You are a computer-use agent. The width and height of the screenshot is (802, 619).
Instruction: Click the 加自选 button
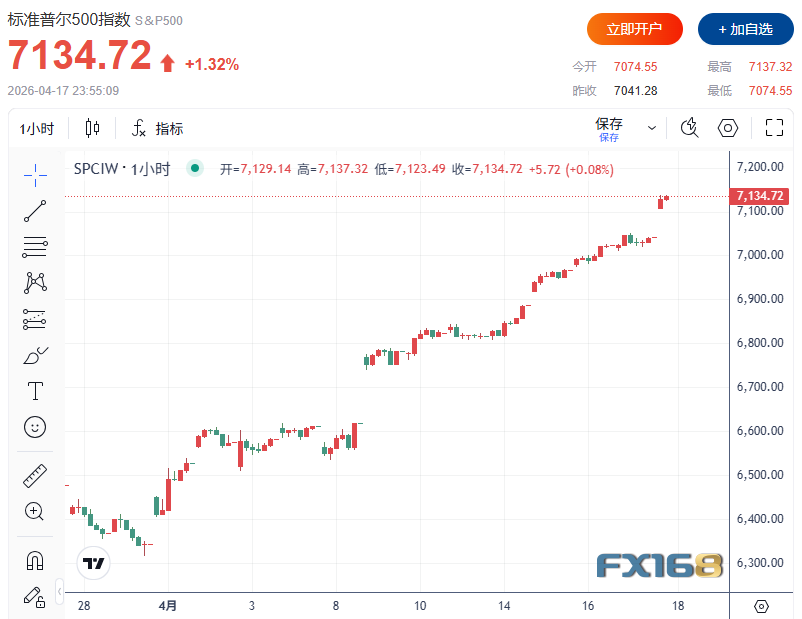[x=738, y=29]
